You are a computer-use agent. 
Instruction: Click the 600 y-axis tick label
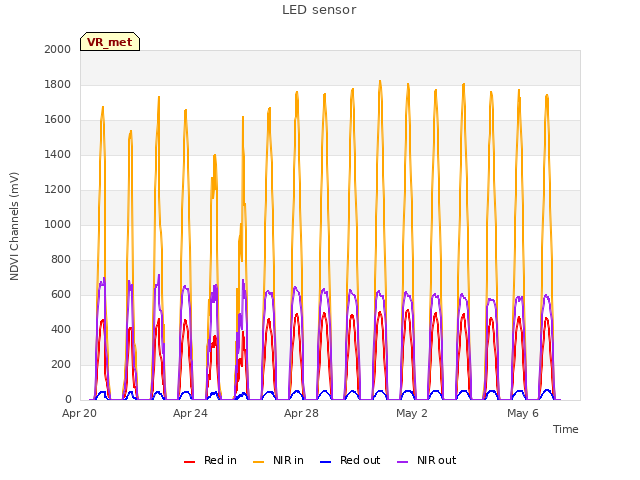click(x=61, y=294)
